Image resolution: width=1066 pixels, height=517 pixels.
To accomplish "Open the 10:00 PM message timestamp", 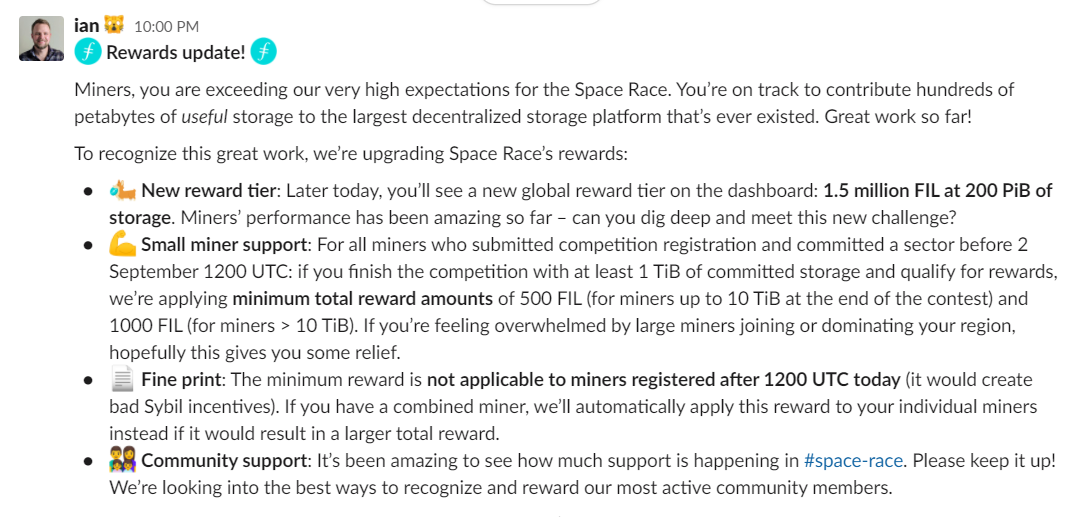I will tap(167, 27).
